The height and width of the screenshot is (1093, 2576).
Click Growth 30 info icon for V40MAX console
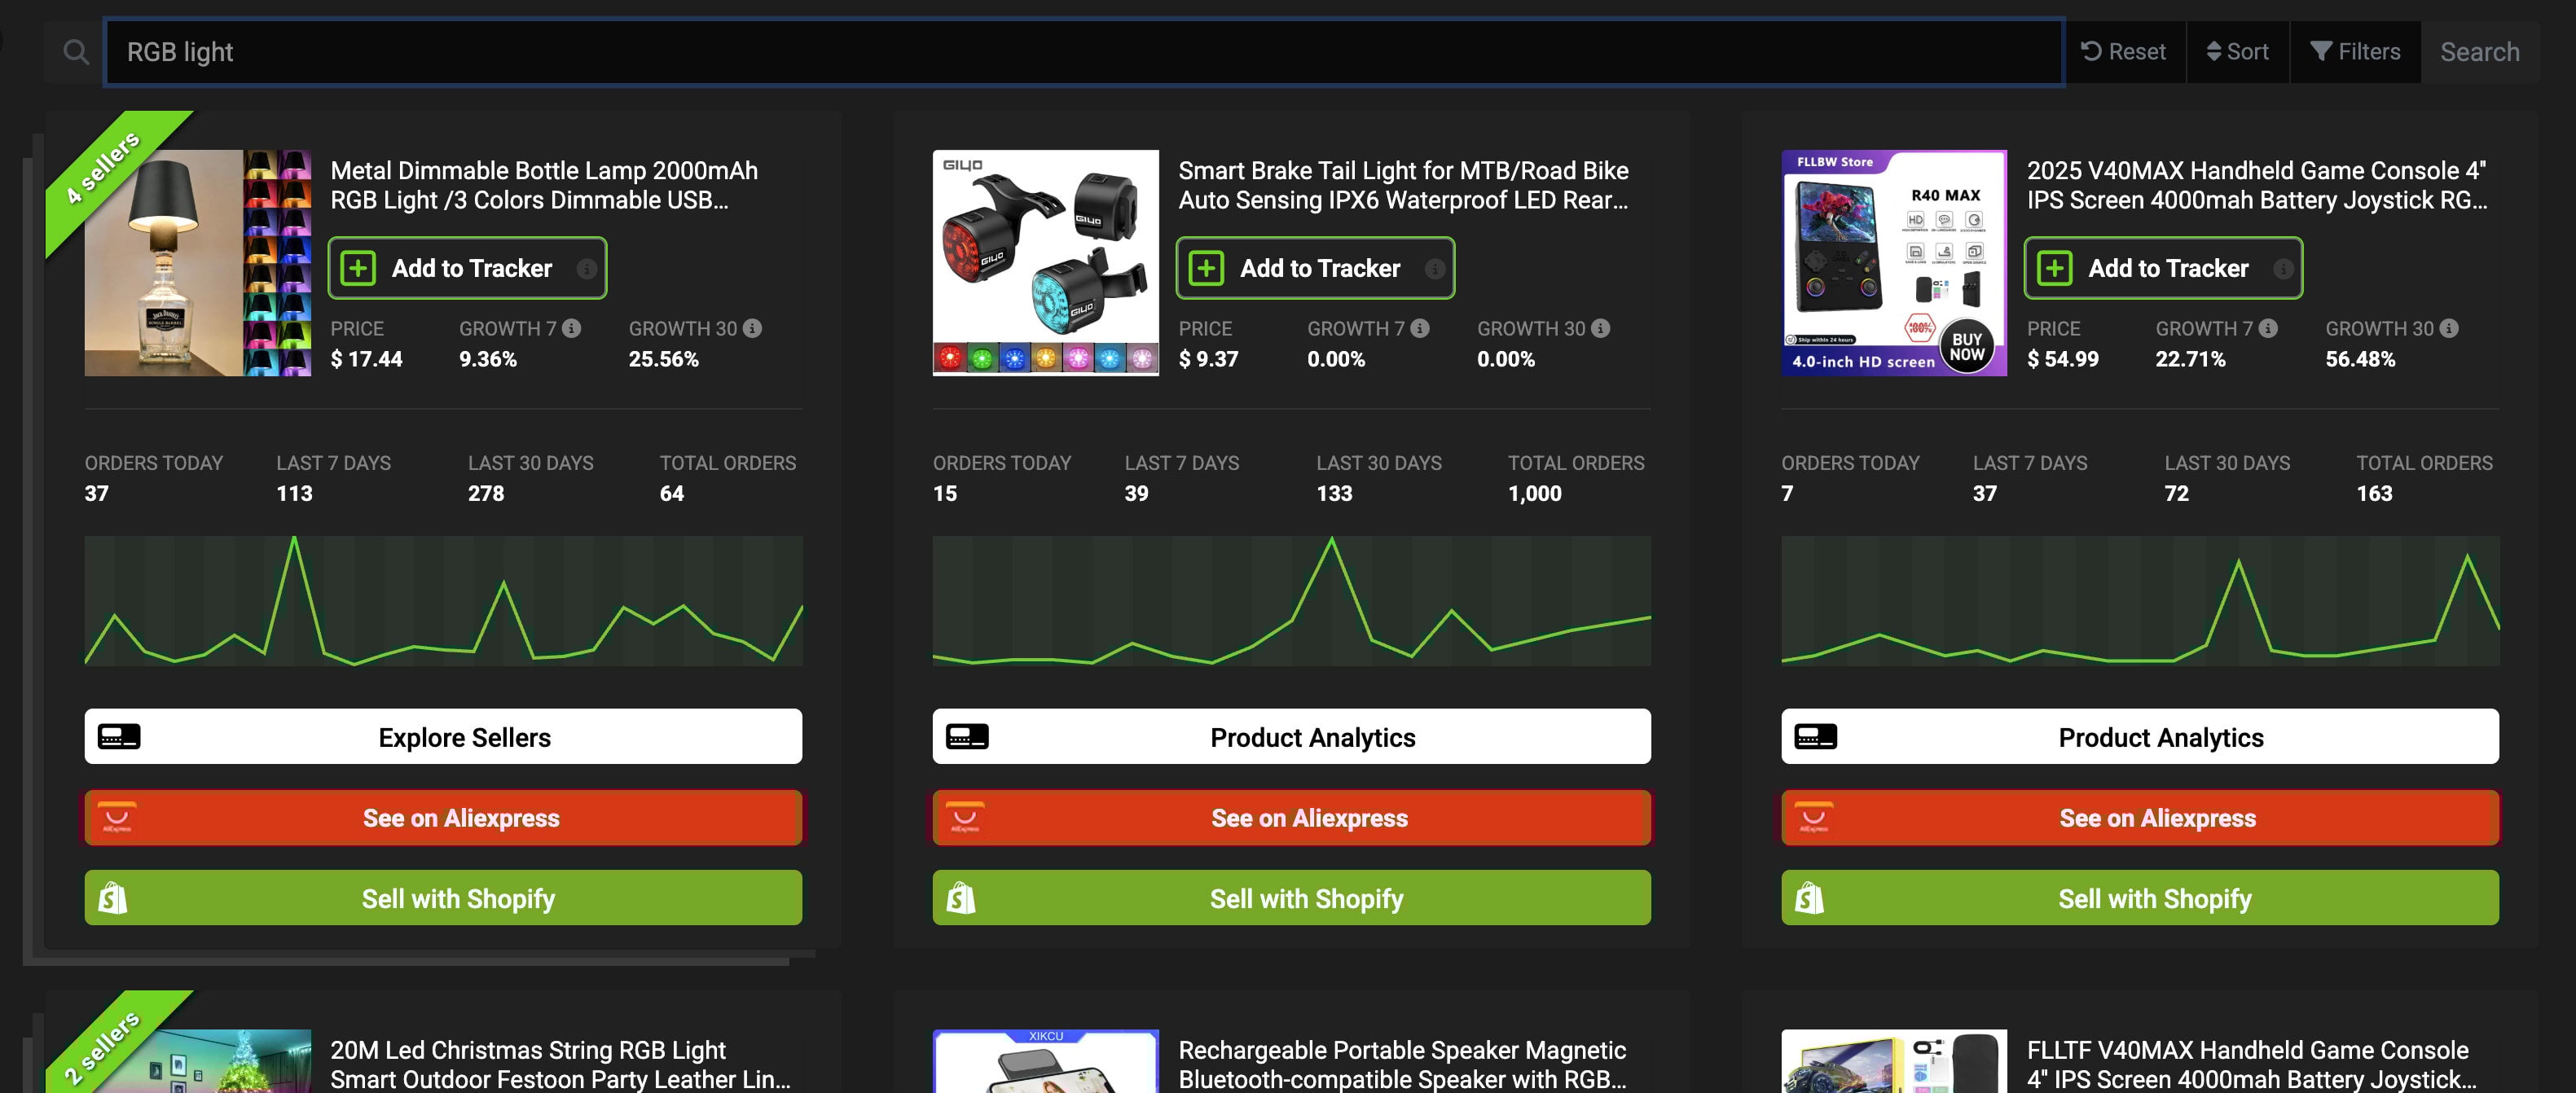point(2448,328)
